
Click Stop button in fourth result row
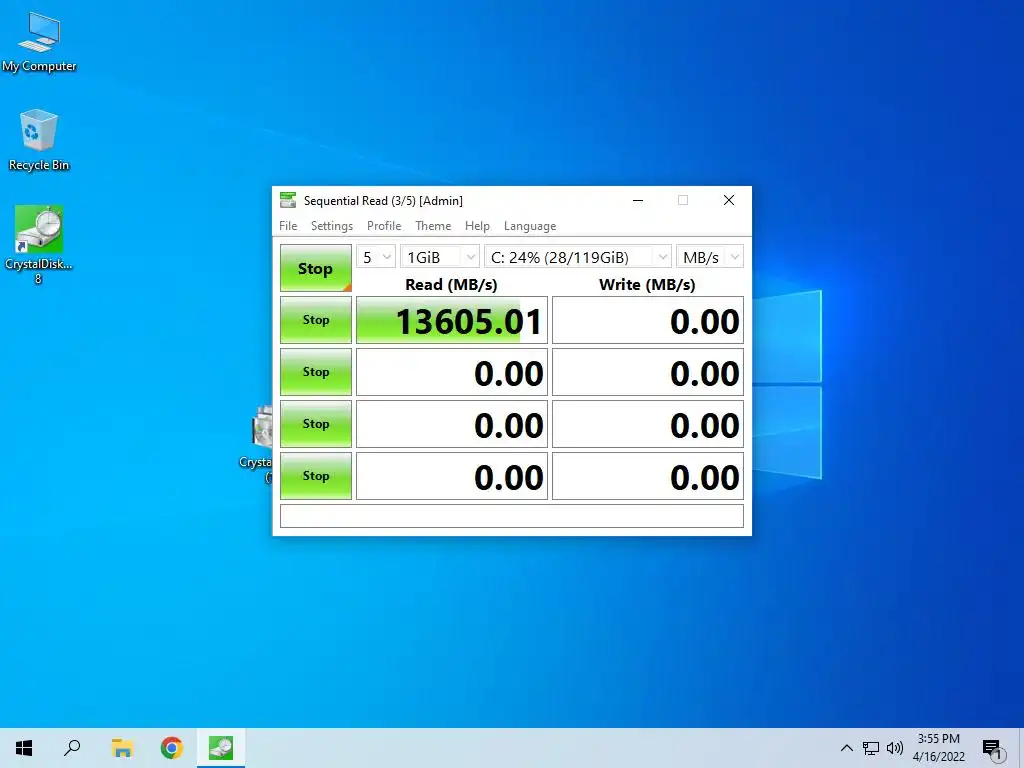point(315,476)
